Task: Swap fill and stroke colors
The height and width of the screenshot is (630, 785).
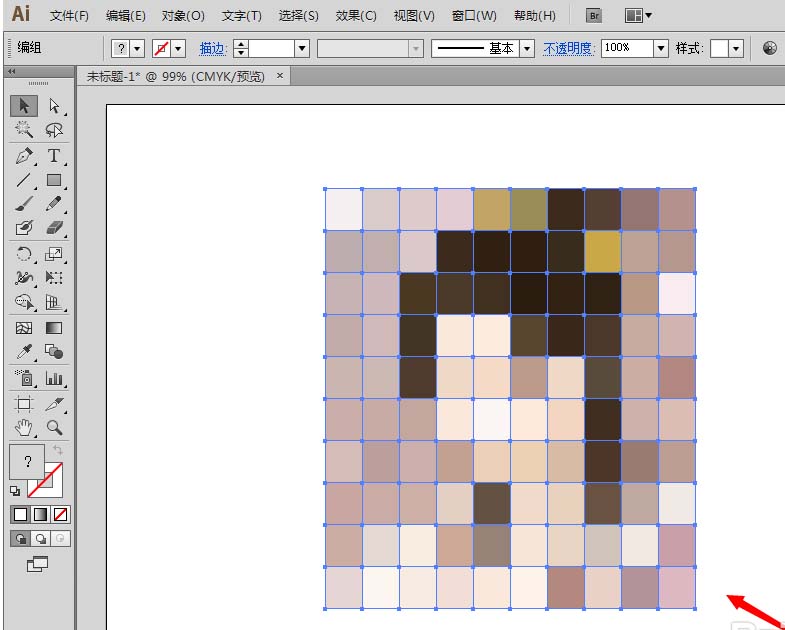Action: pyautogui.click(x=58, y=450)
